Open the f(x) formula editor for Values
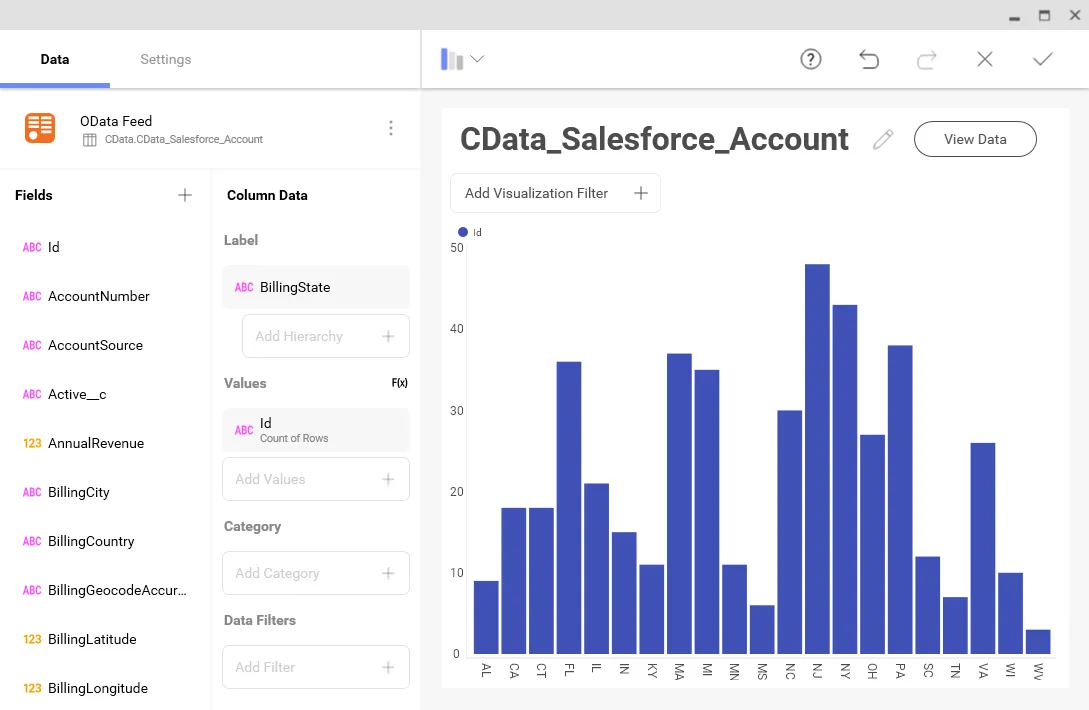This screenshot has height=710, width=1089. (x=399, y=382)
